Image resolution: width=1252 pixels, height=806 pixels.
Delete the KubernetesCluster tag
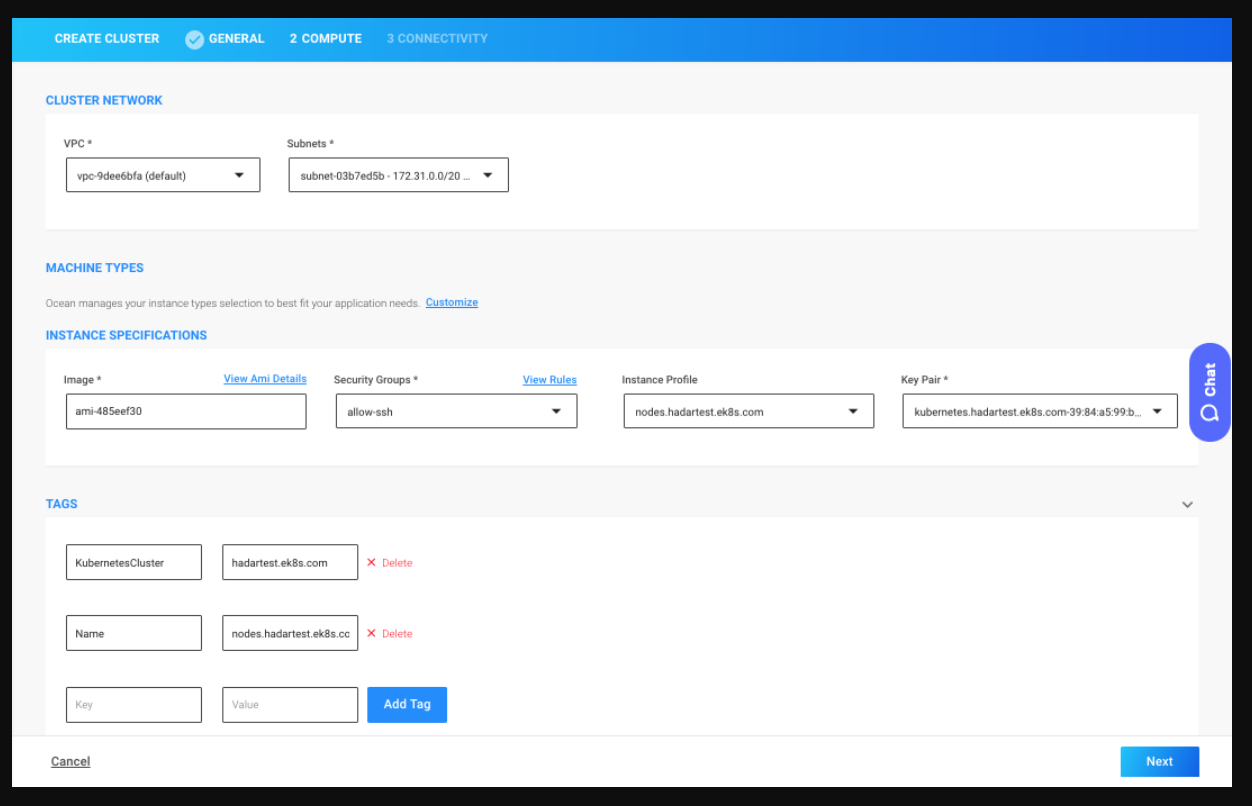[389, 563]
